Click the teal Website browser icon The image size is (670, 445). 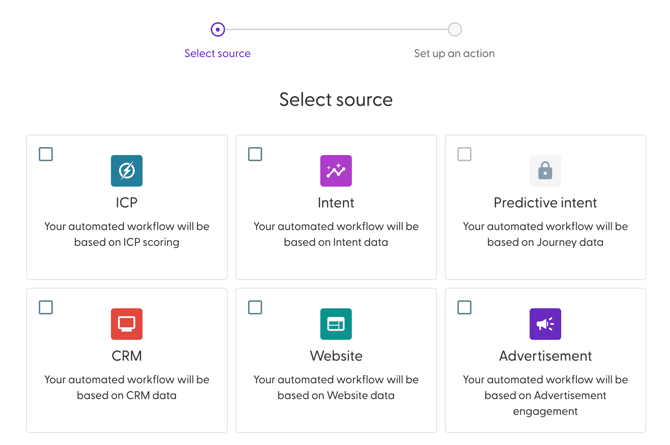(x=336, y=324)
